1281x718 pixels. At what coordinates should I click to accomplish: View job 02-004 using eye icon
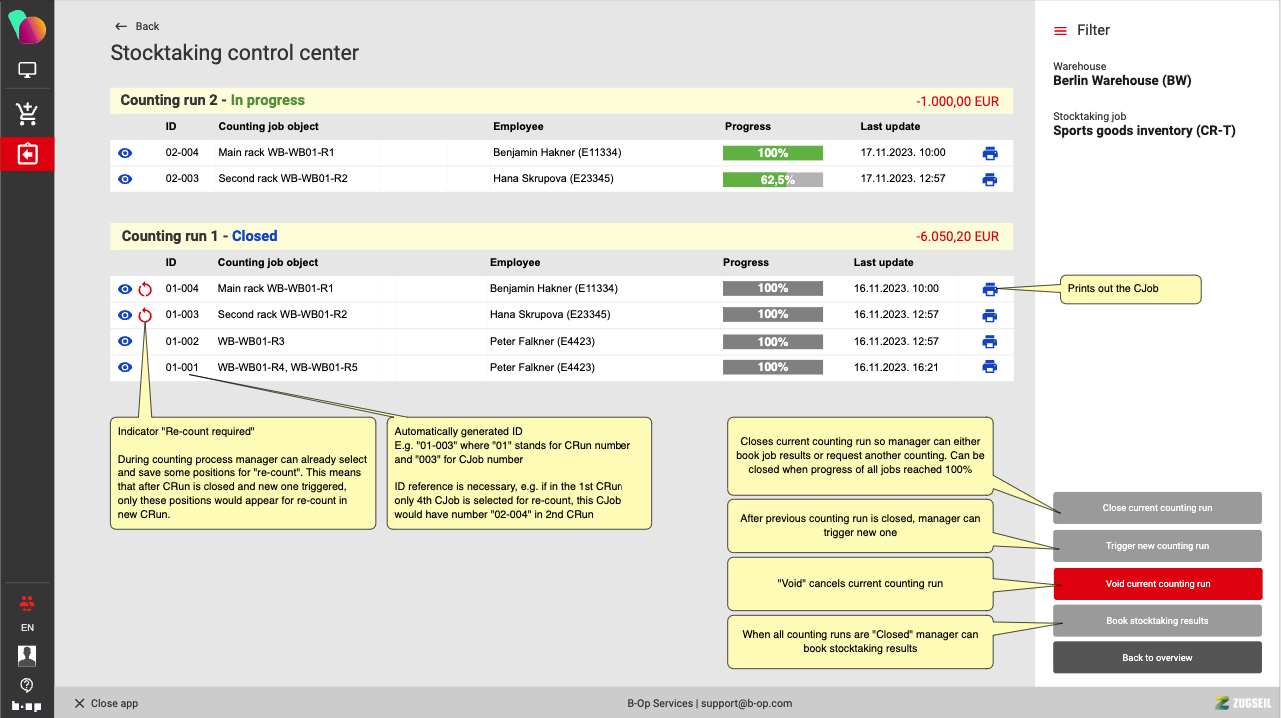tap(125, 153)
